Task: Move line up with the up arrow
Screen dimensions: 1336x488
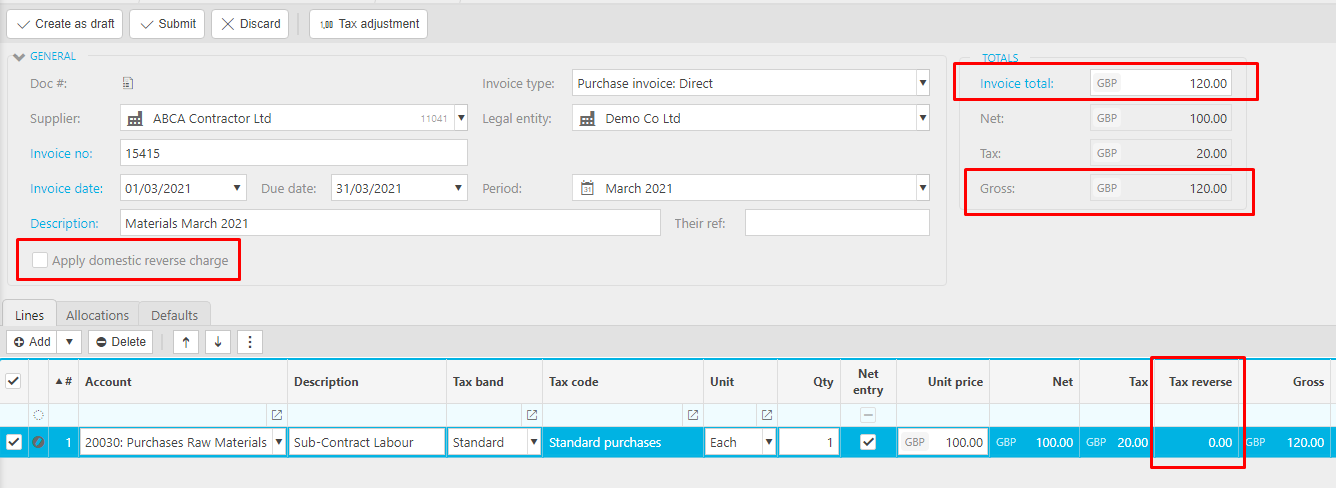Action: point(186,342)
